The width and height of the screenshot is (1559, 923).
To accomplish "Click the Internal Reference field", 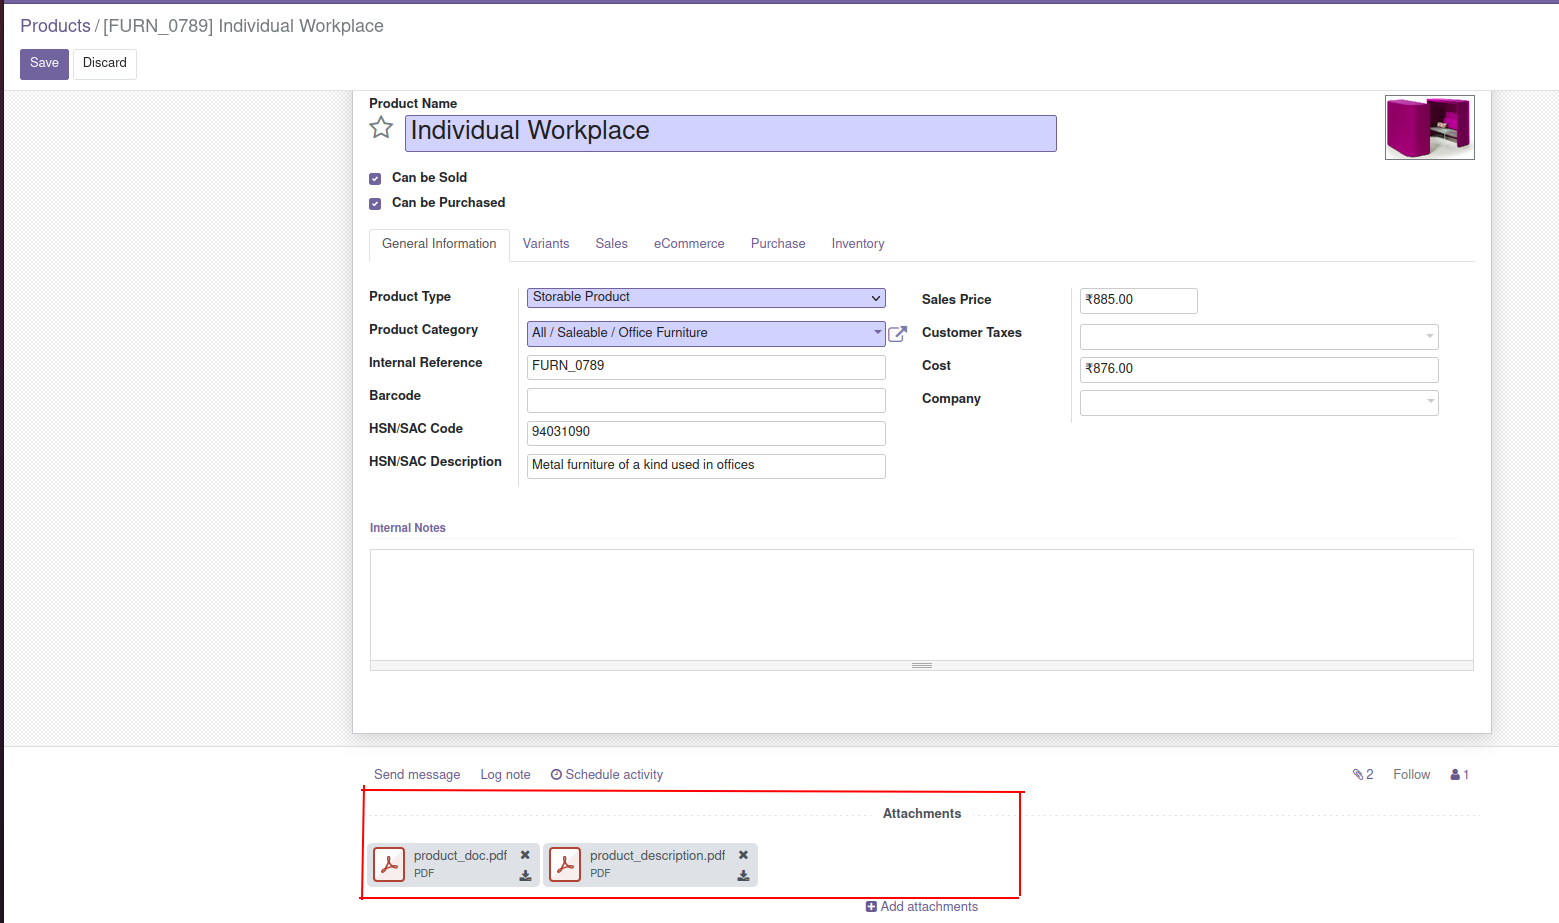I will click(706, 367).
